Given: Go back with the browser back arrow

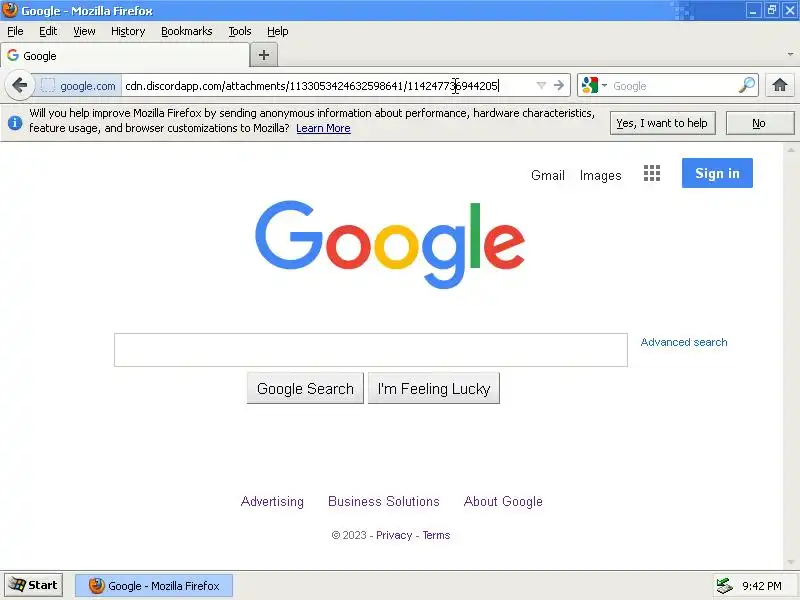Looking at the screenshot, I should pyautogui.click(x=19, y=85).
